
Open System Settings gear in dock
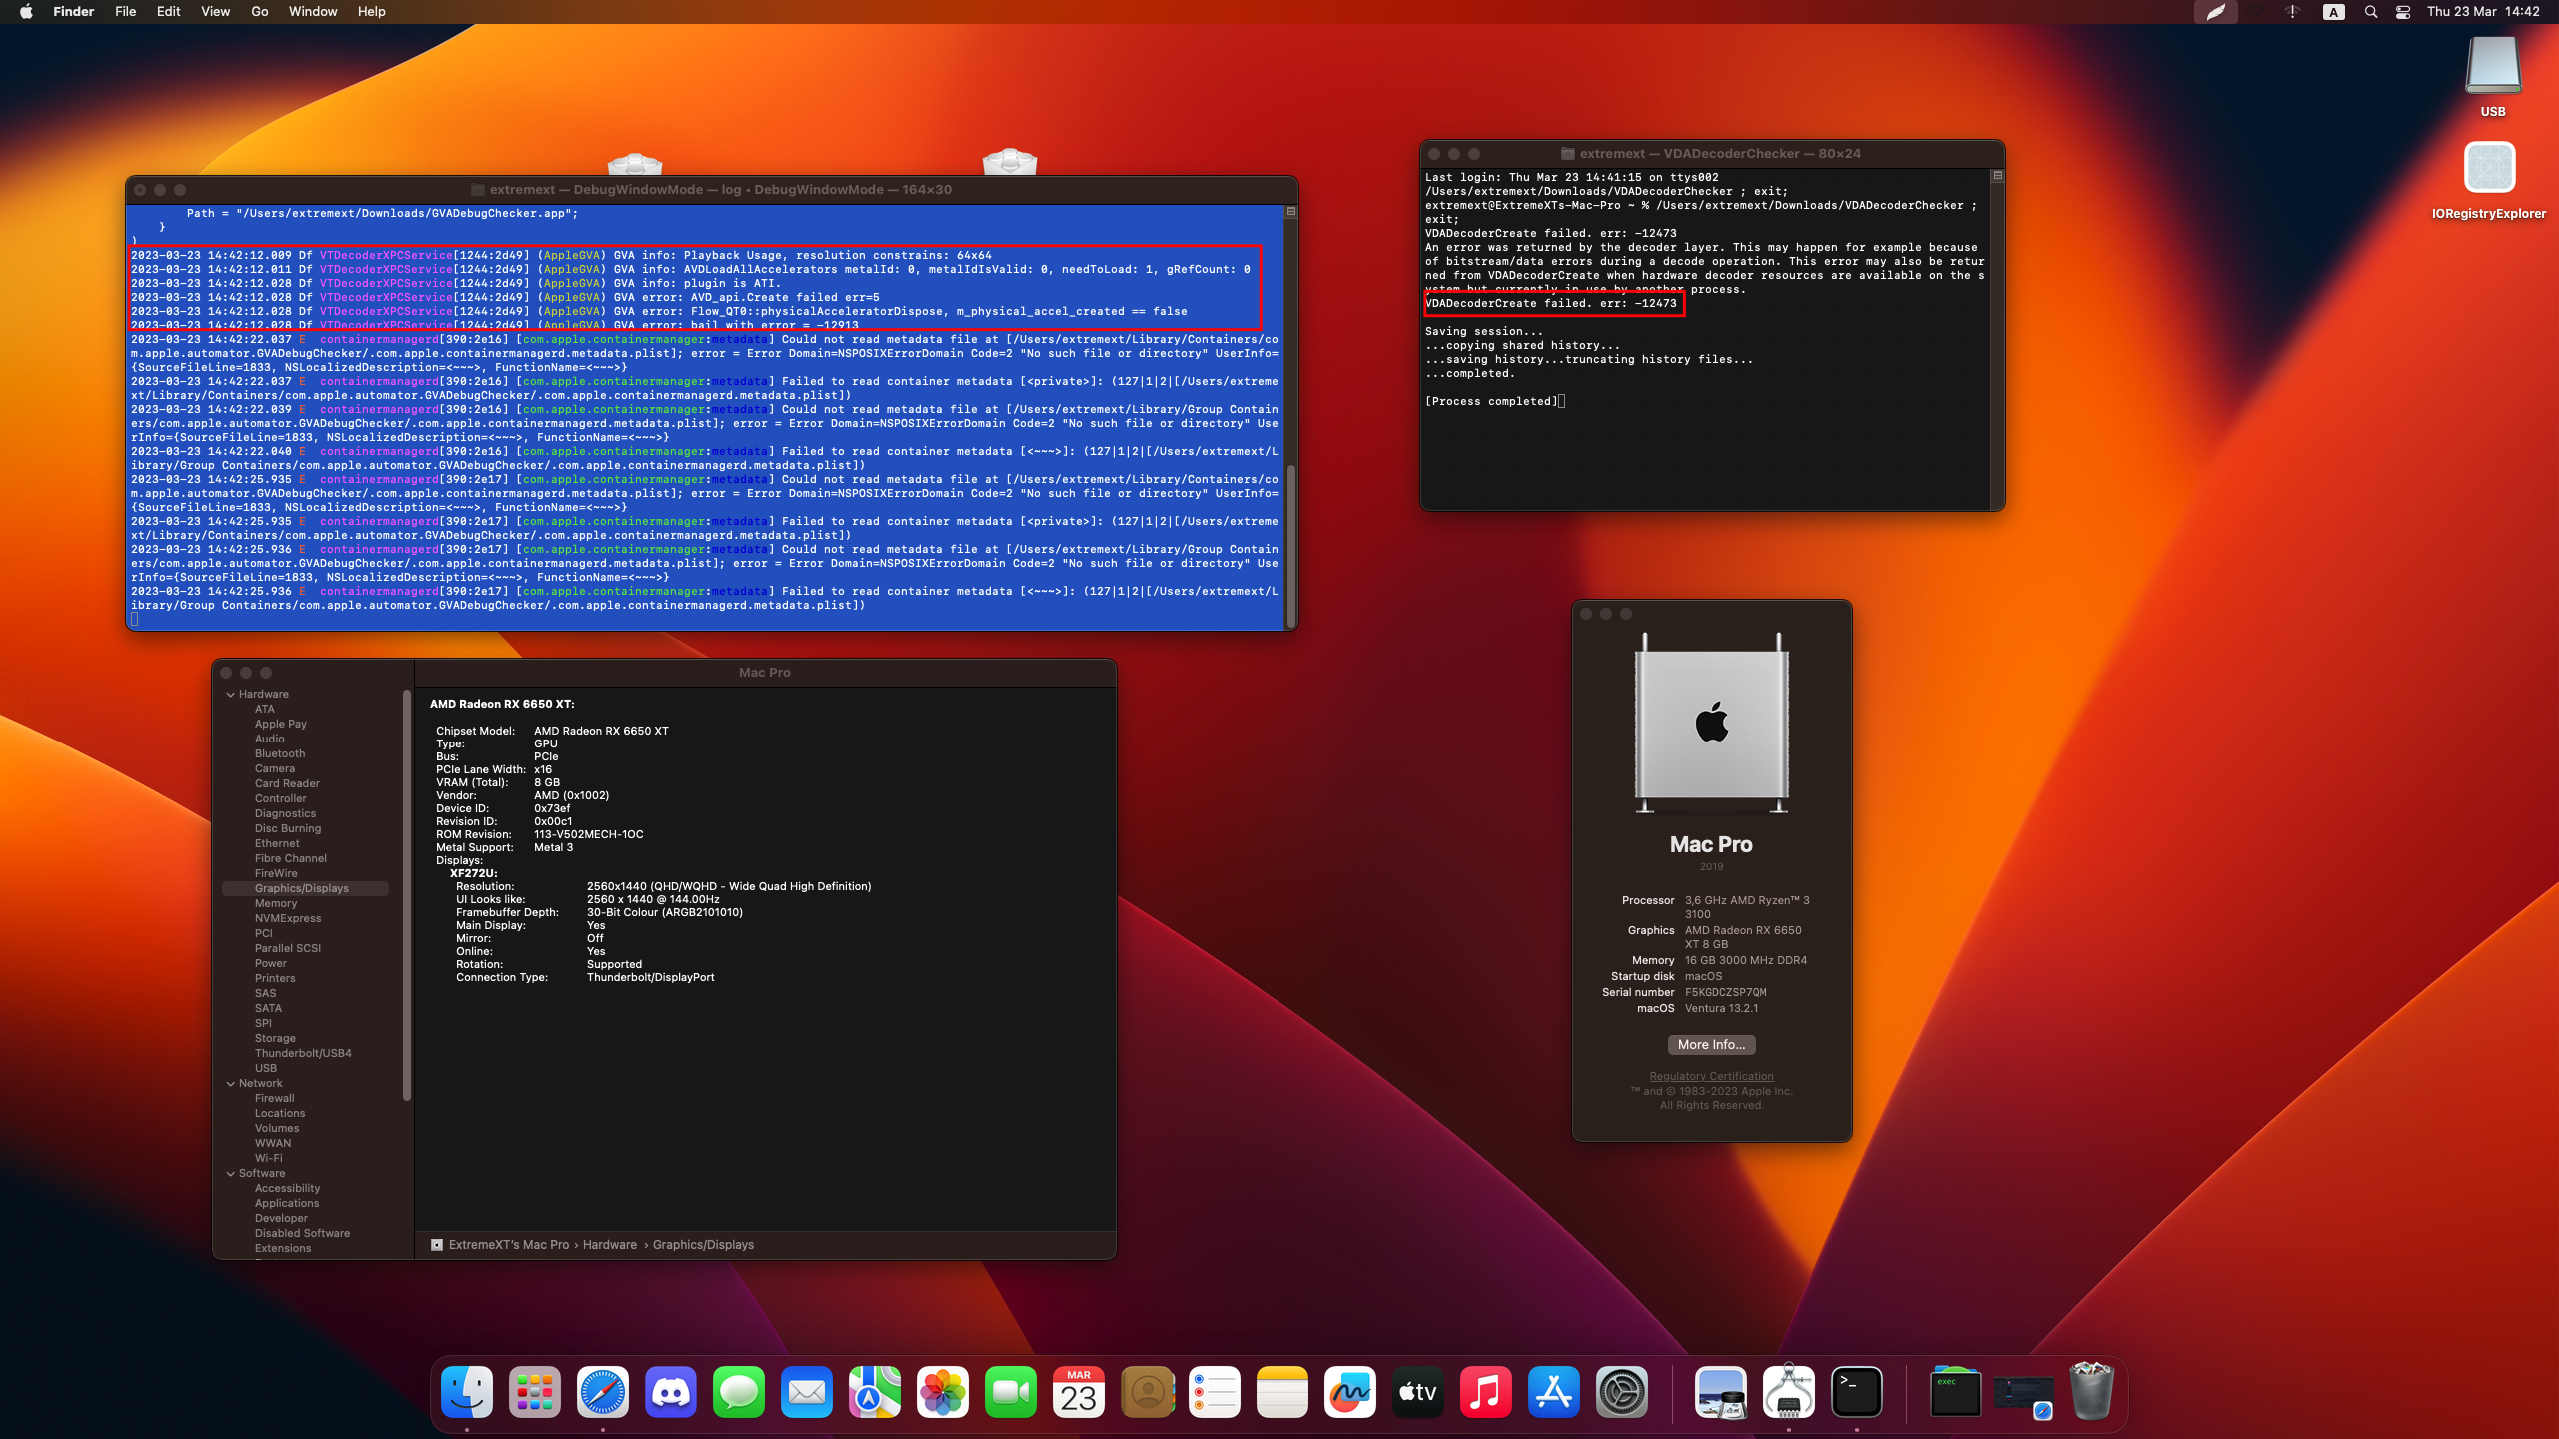1621,1392
